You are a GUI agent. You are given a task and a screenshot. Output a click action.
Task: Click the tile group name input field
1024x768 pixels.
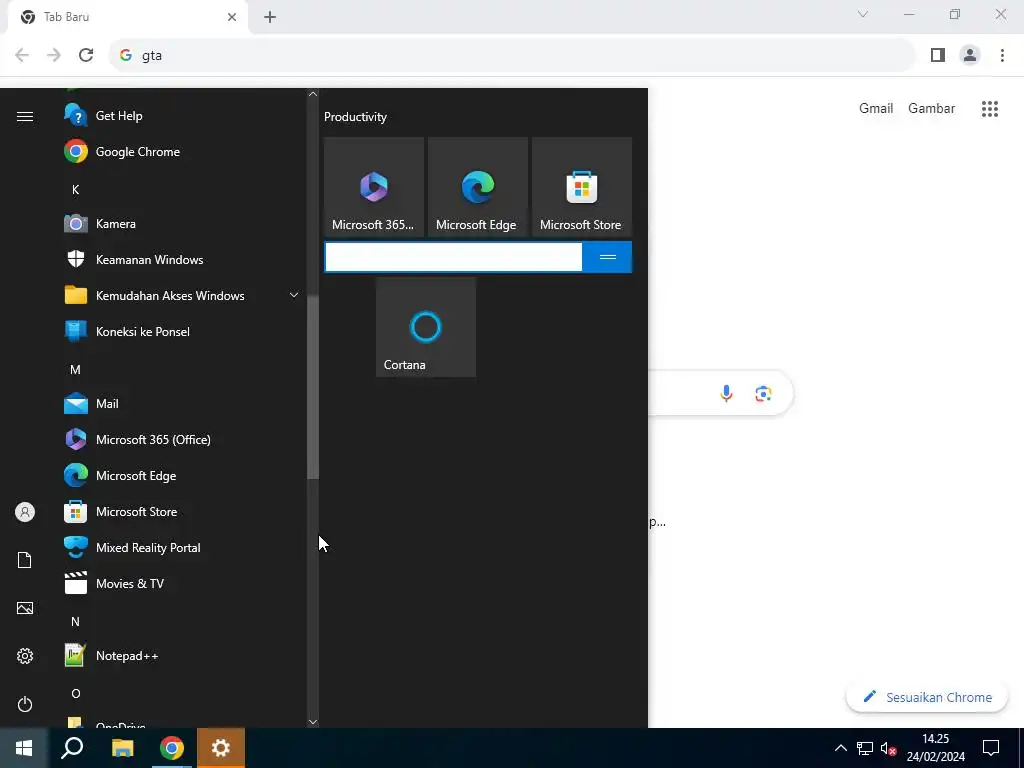coord(453,257)
